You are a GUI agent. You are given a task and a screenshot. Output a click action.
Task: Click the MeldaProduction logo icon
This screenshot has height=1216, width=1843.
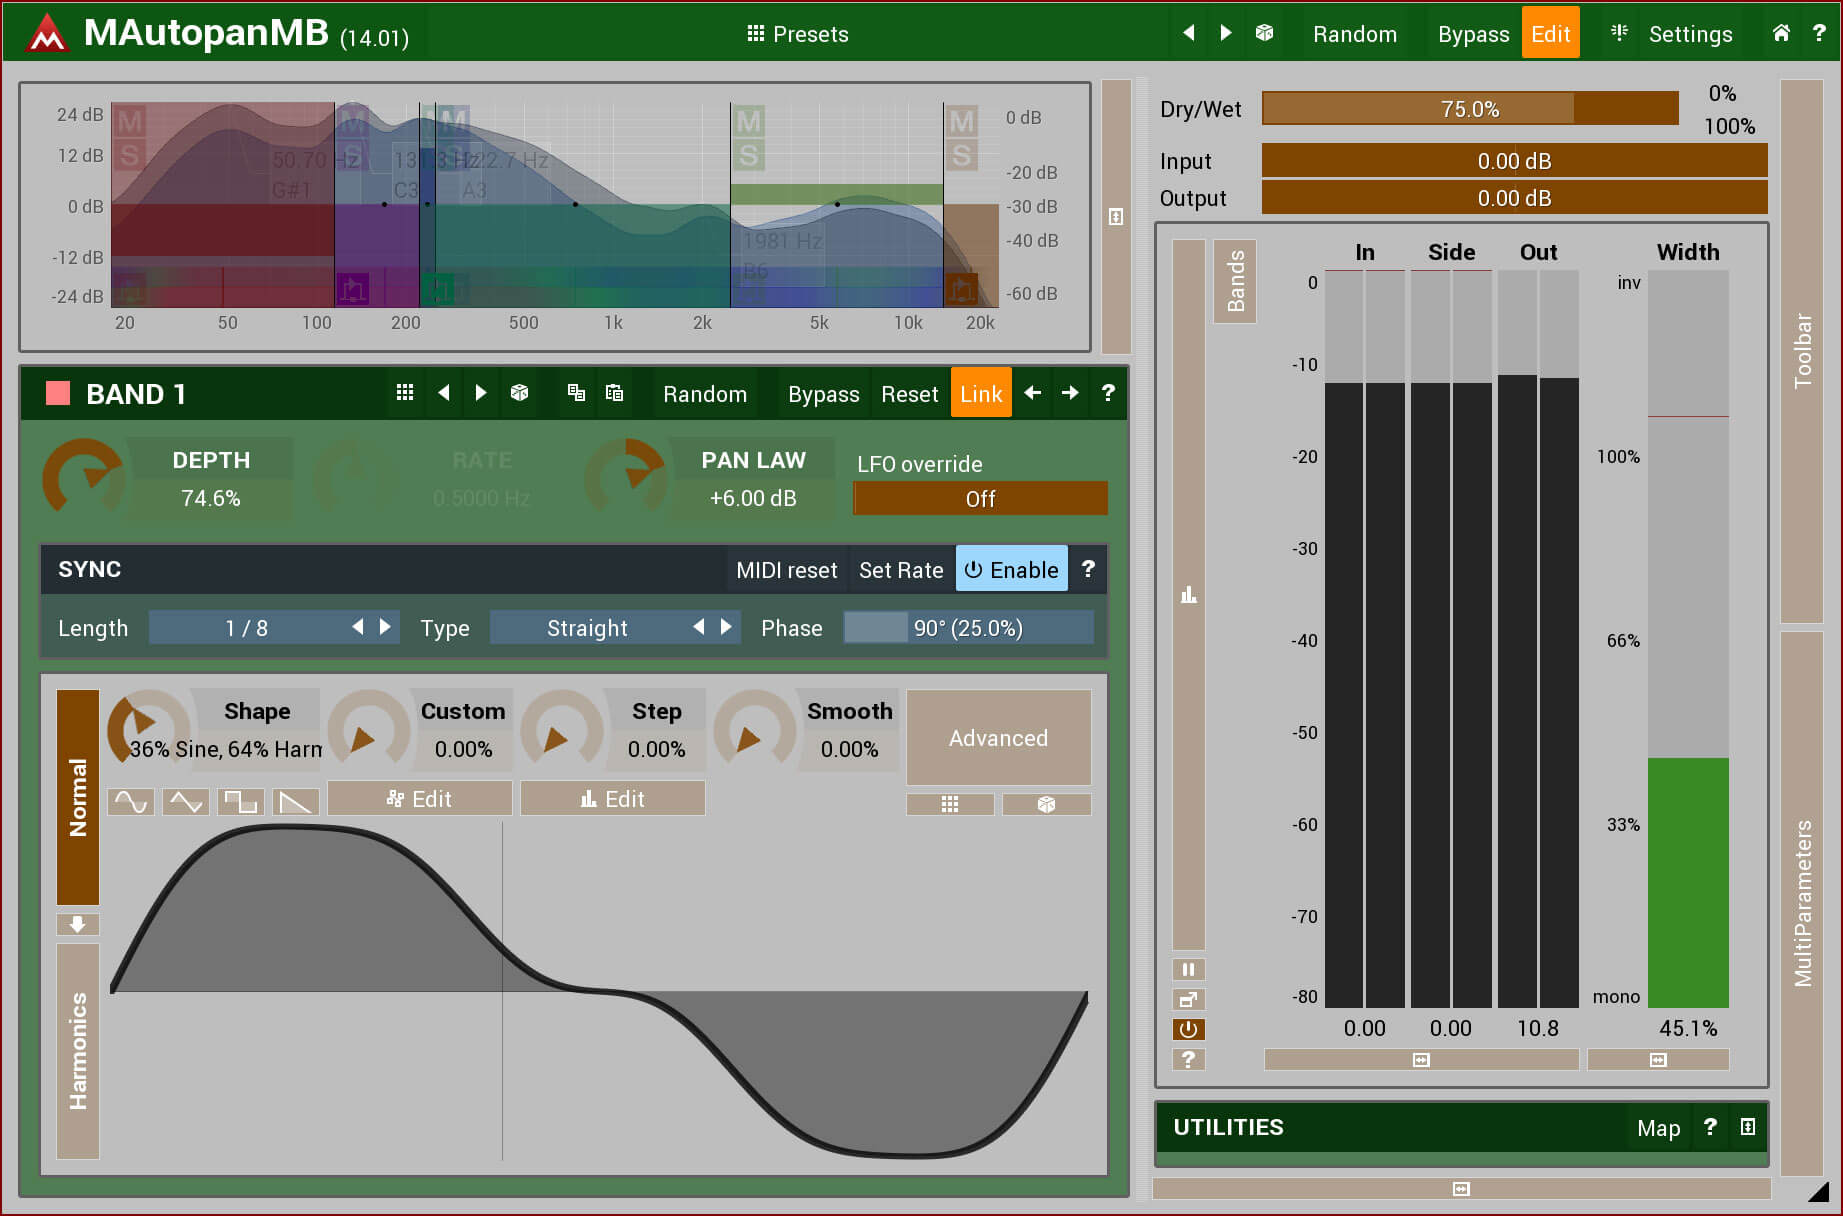[47, 33]
